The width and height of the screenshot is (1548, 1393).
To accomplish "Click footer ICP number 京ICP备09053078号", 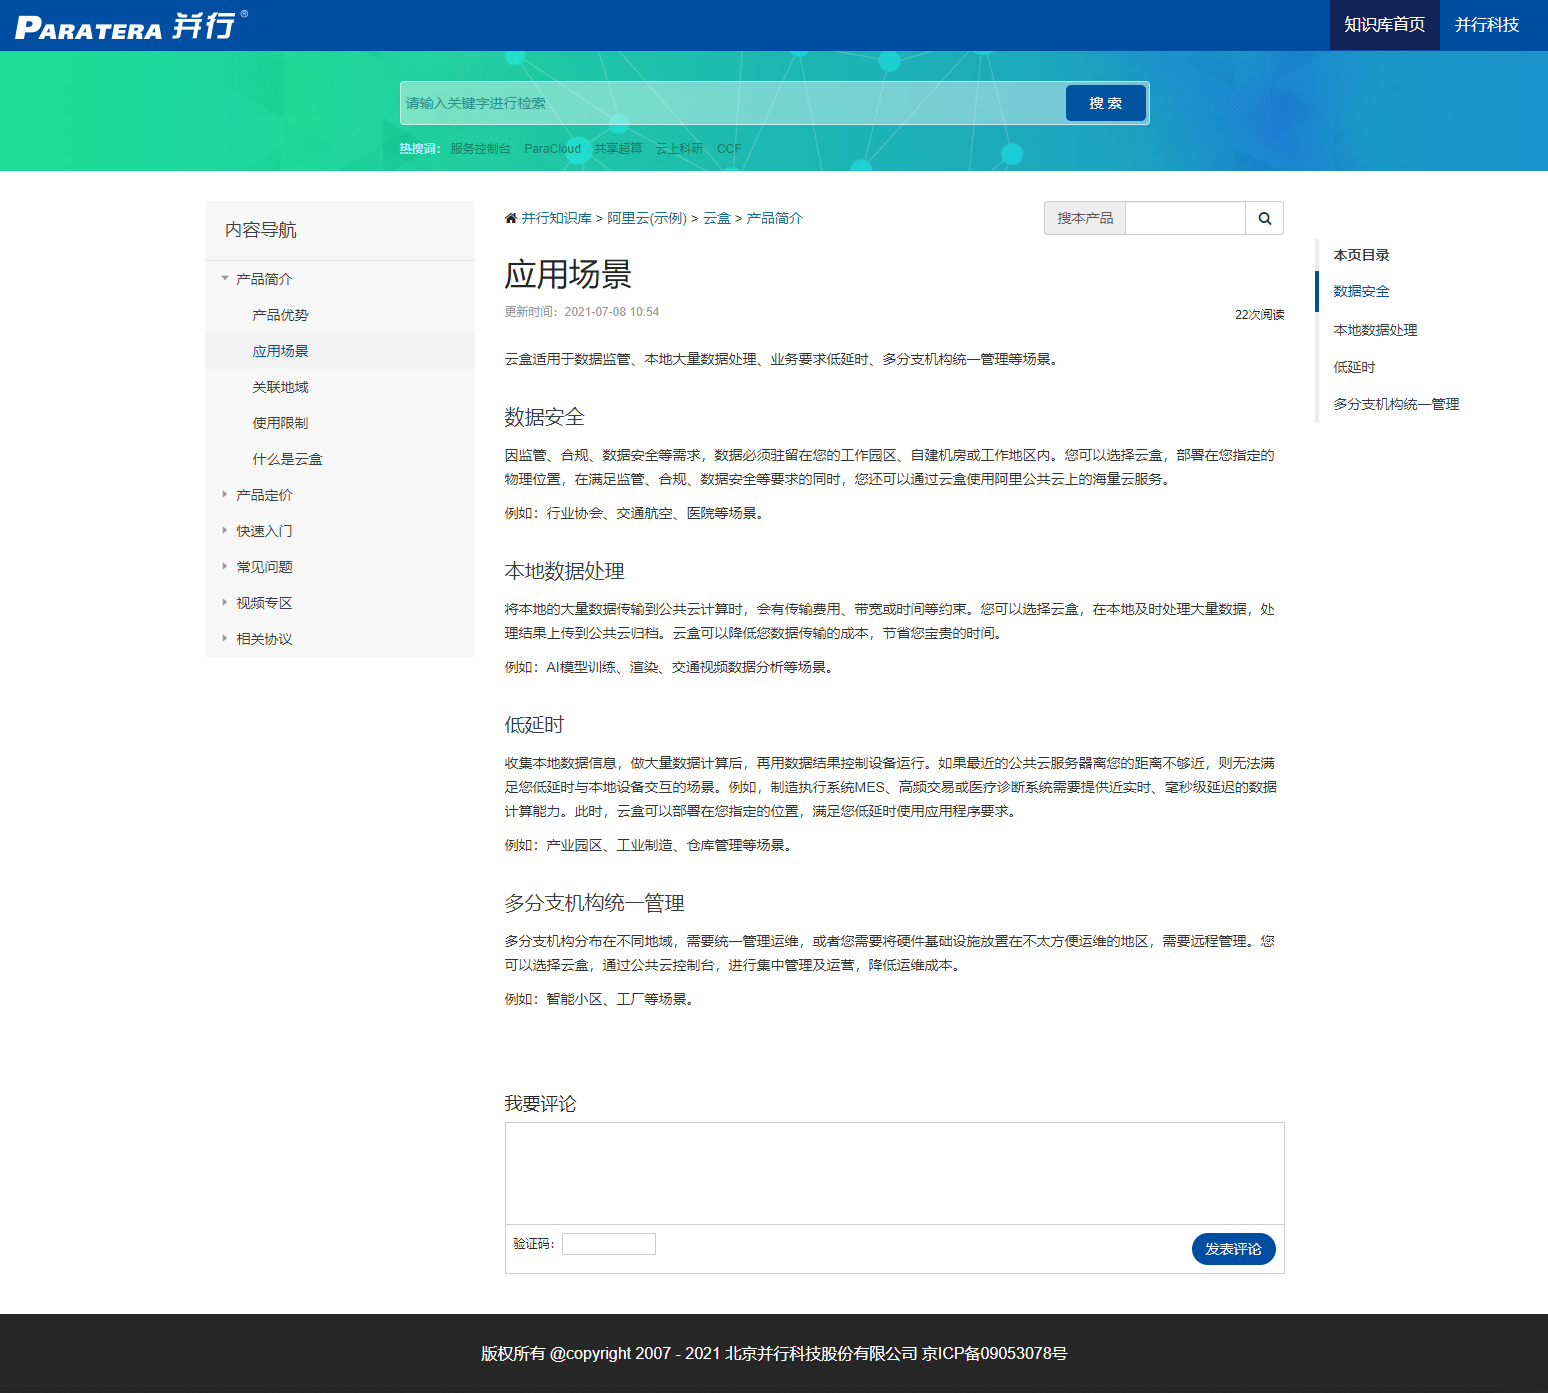I will (x=994, y=1353).
